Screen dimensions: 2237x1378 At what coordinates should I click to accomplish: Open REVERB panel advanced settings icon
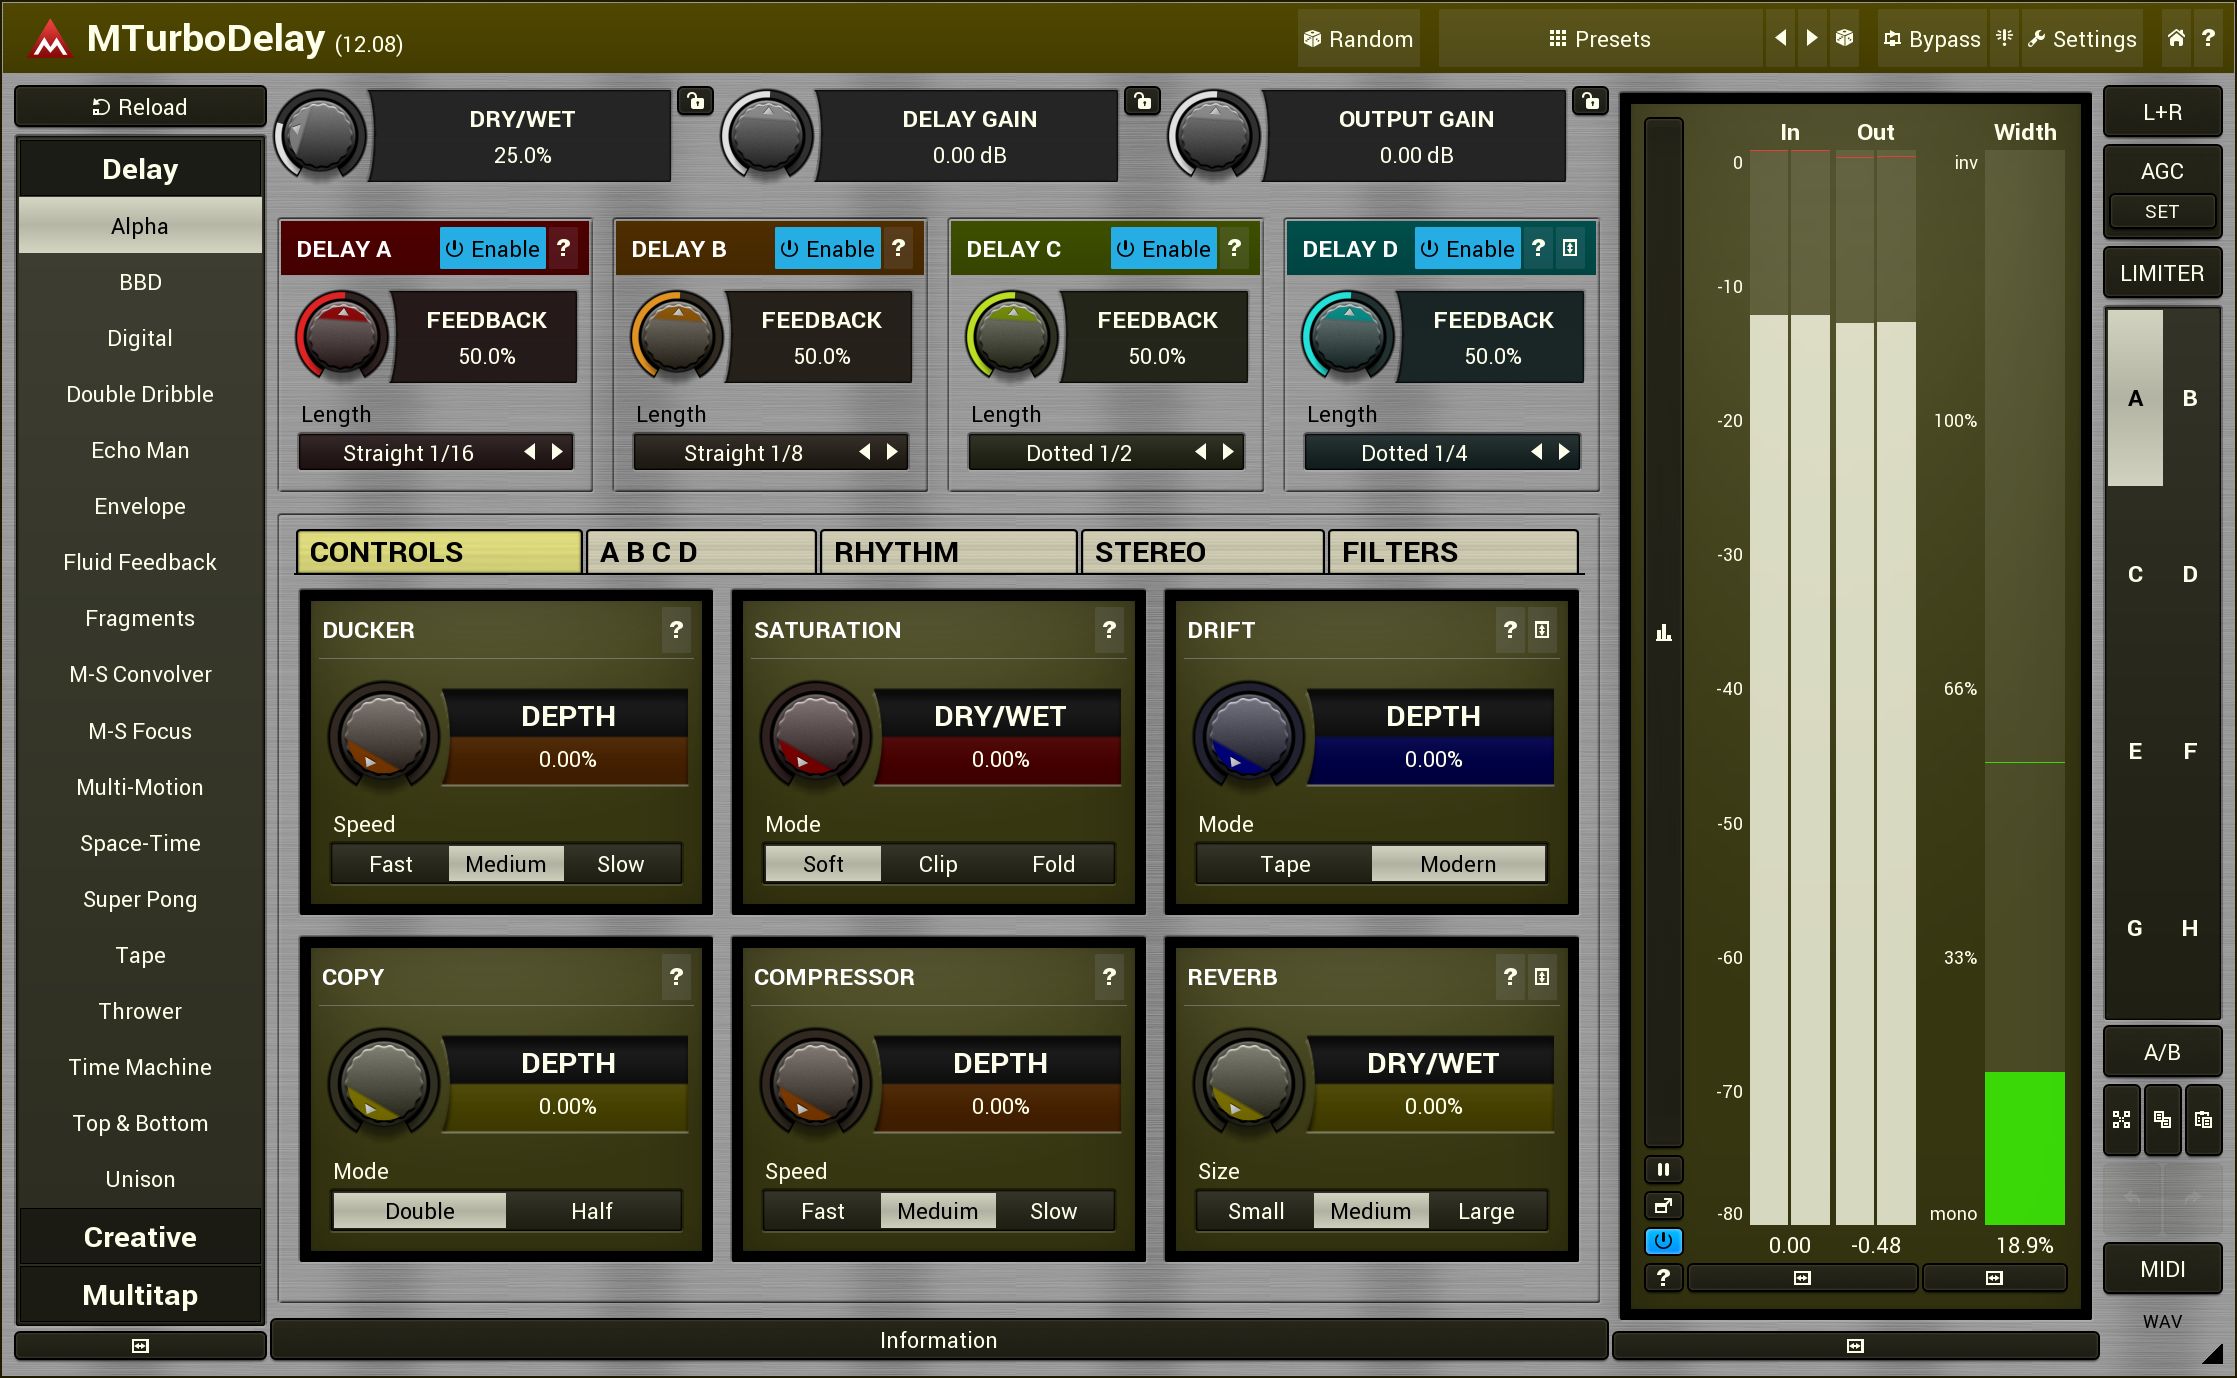1542,977
